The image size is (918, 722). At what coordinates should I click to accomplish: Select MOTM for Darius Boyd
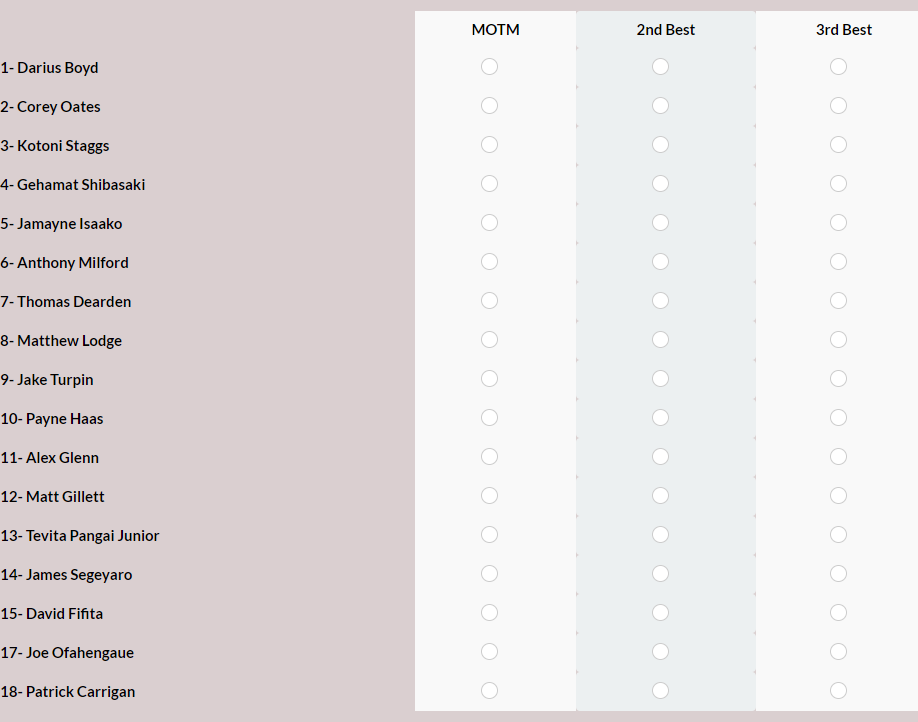(x=489, y=67)
